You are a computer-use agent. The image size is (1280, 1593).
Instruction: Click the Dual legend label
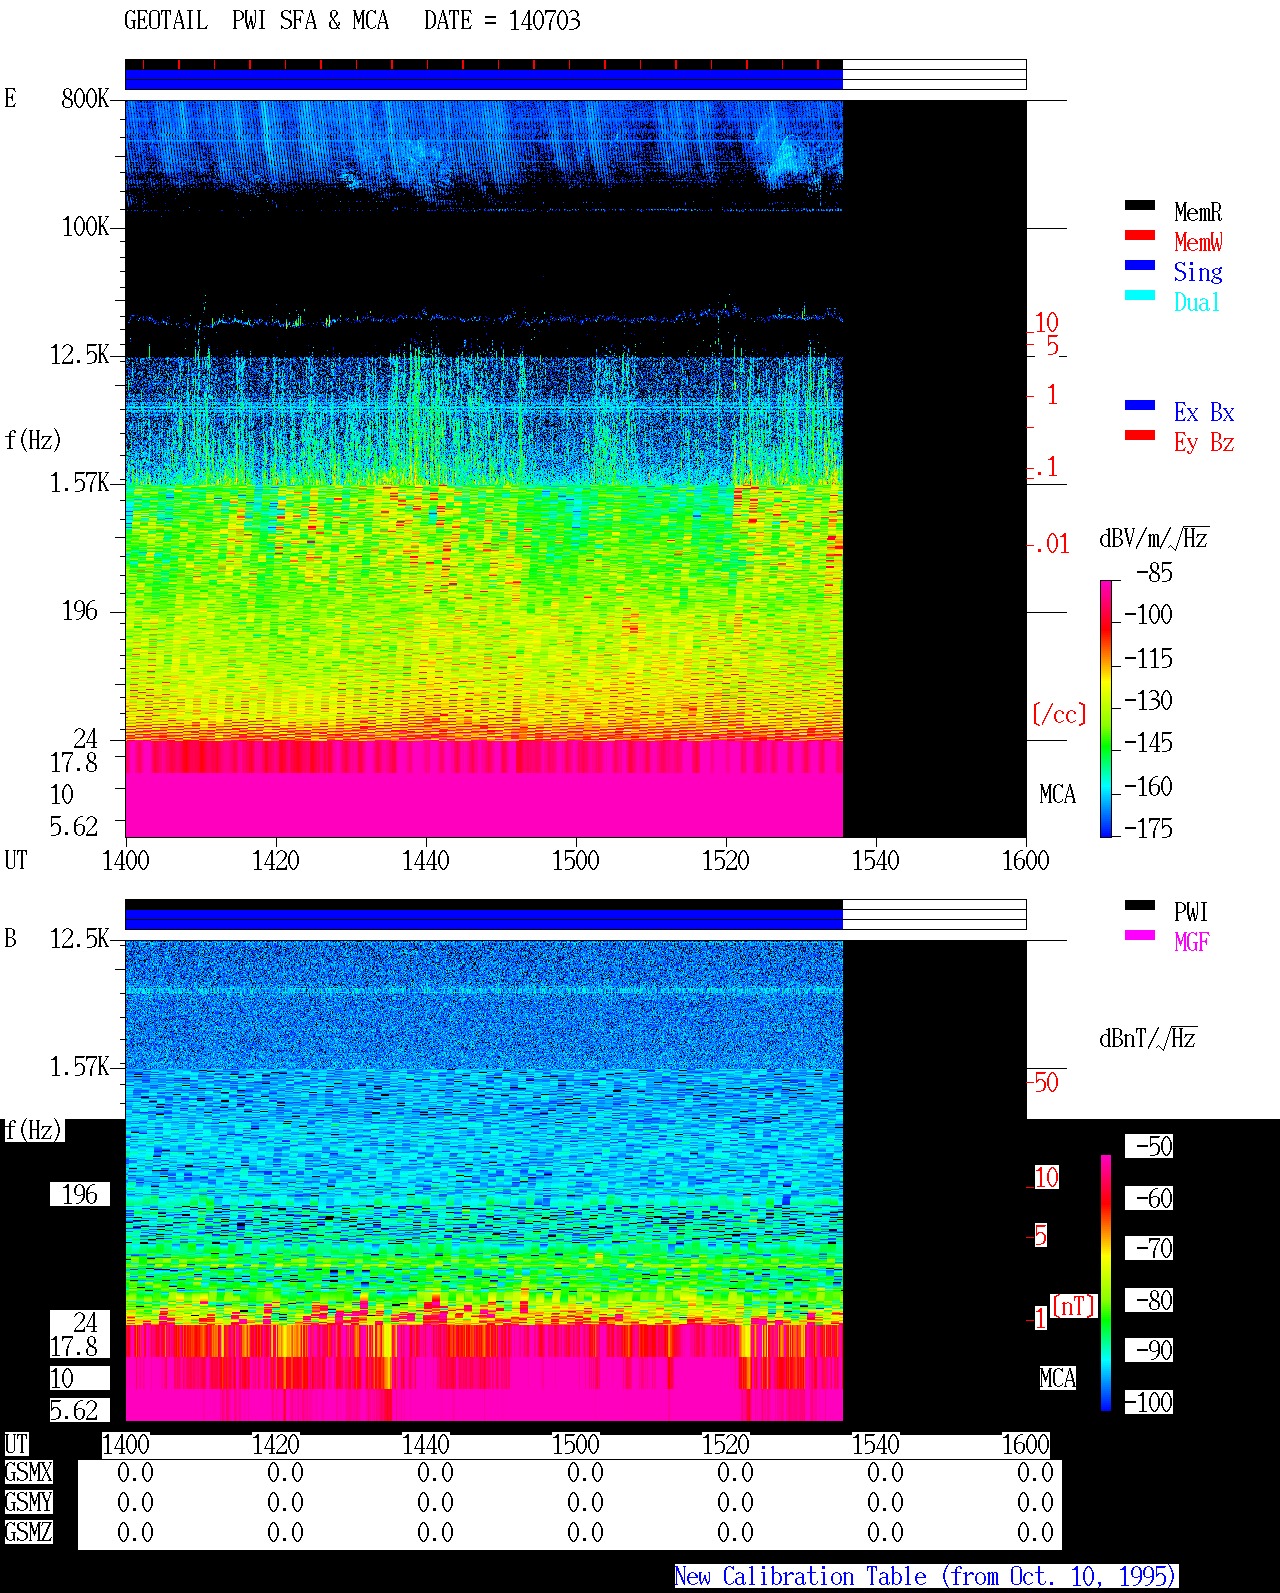[x=1197, y=302]
